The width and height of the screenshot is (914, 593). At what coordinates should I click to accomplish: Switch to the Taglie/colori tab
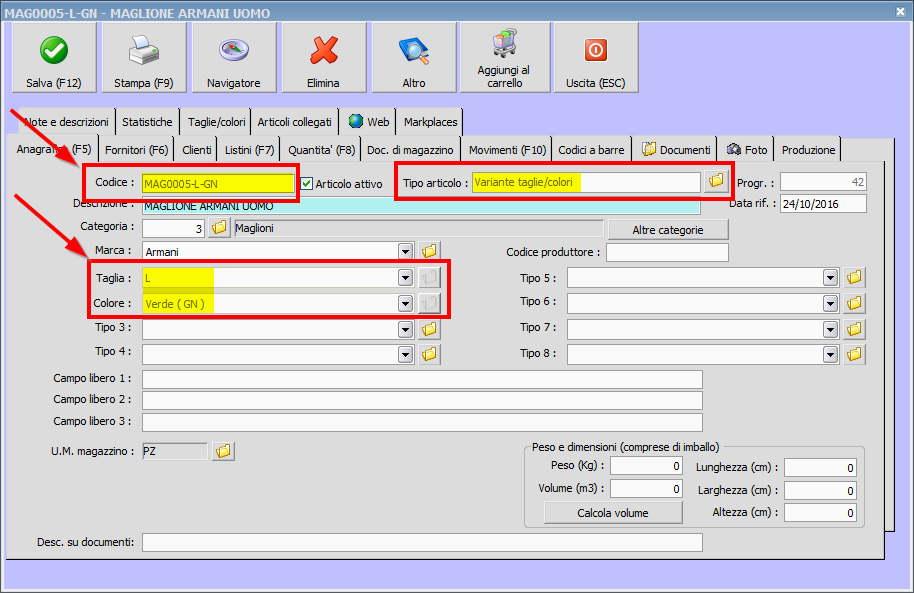click(x=216, y=122)
